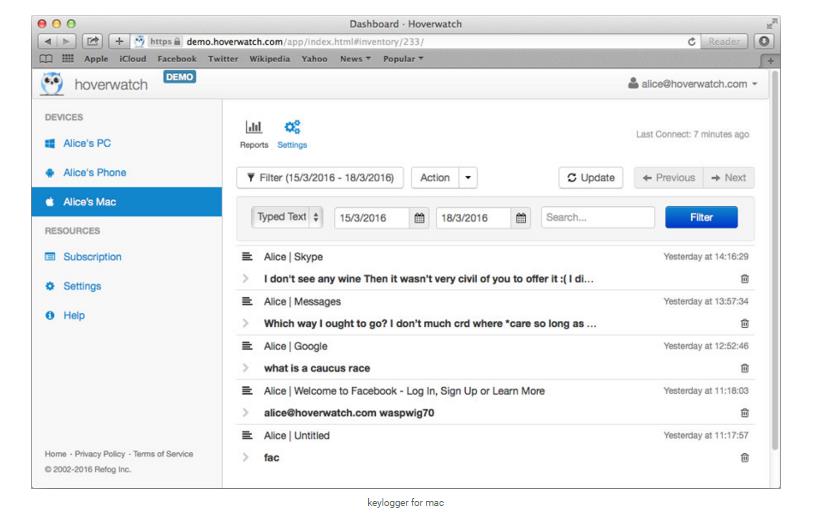The image size is (840, 525).
Task: Open the Popular bookmarks dropdown
Action: (403, 58)
